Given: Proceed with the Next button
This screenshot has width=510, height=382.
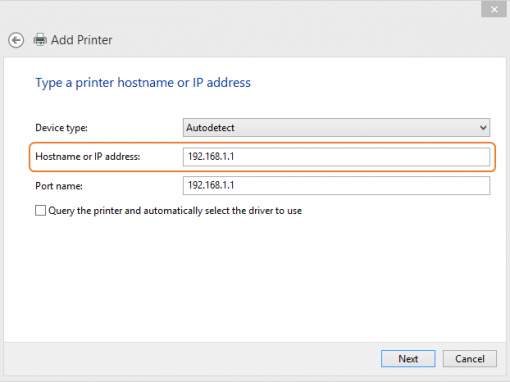Looking at the screenshot, I should [x=408, y=359].
